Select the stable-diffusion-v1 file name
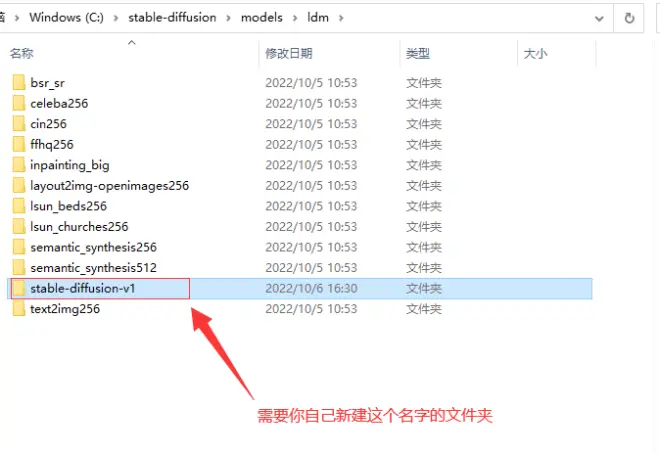Viewport: 660px width, 454px height. [83, 288]
